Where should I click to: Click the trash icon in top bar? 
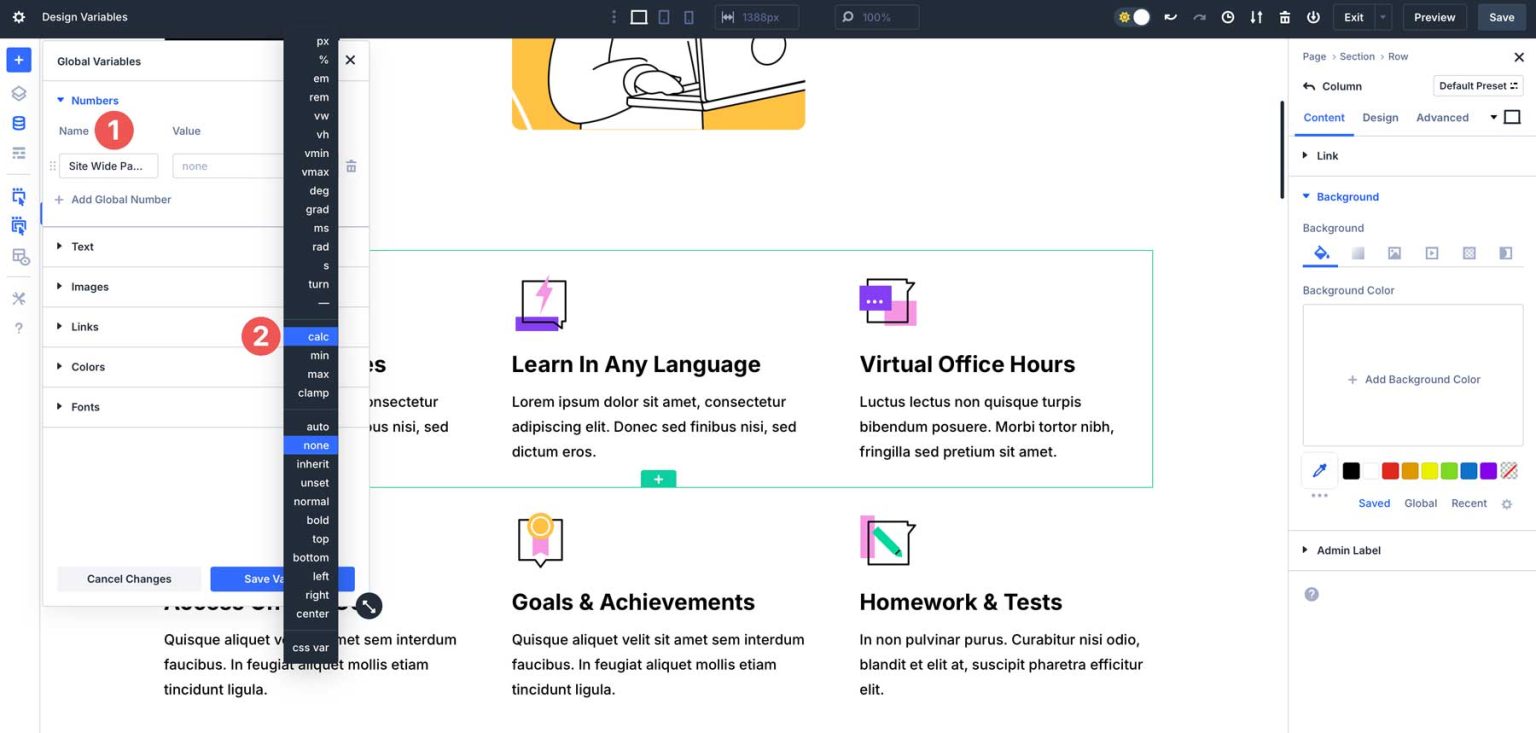pyautogui.click(x=1285, y=17)
